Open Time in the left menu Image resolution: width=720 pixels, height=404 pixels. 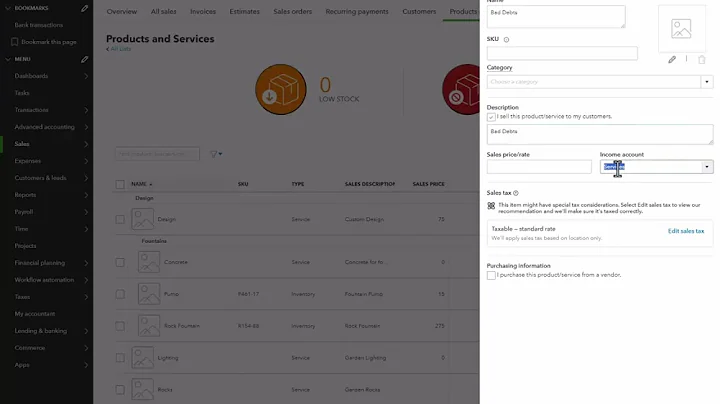pyautogui.click(x=21, y=229)
